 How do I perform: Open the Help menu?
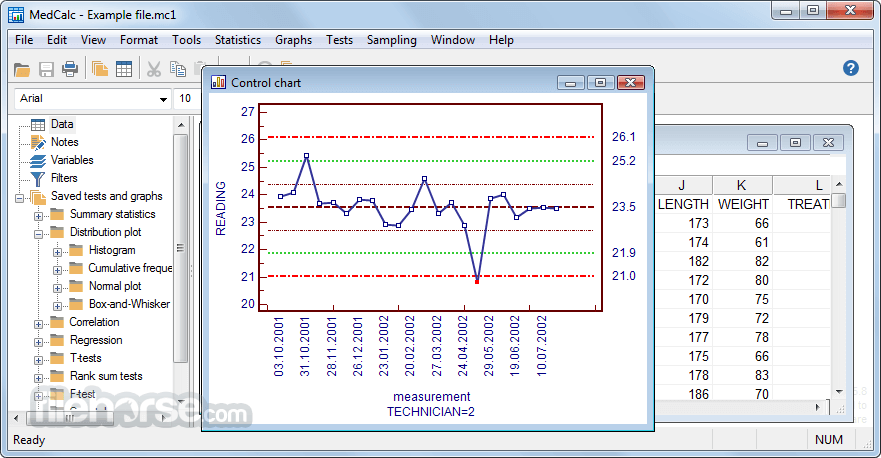[x=501, y=40]
